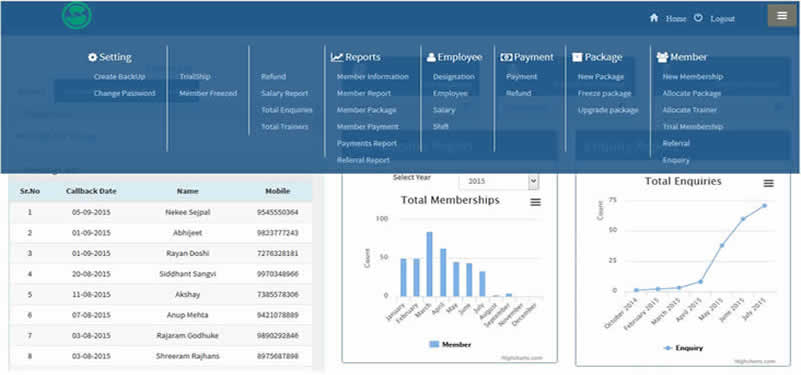The height and width of the screenshot is (375, 801).
Task: Select the Siddhant Sangvi name cell
Action: tap(187, 274)
